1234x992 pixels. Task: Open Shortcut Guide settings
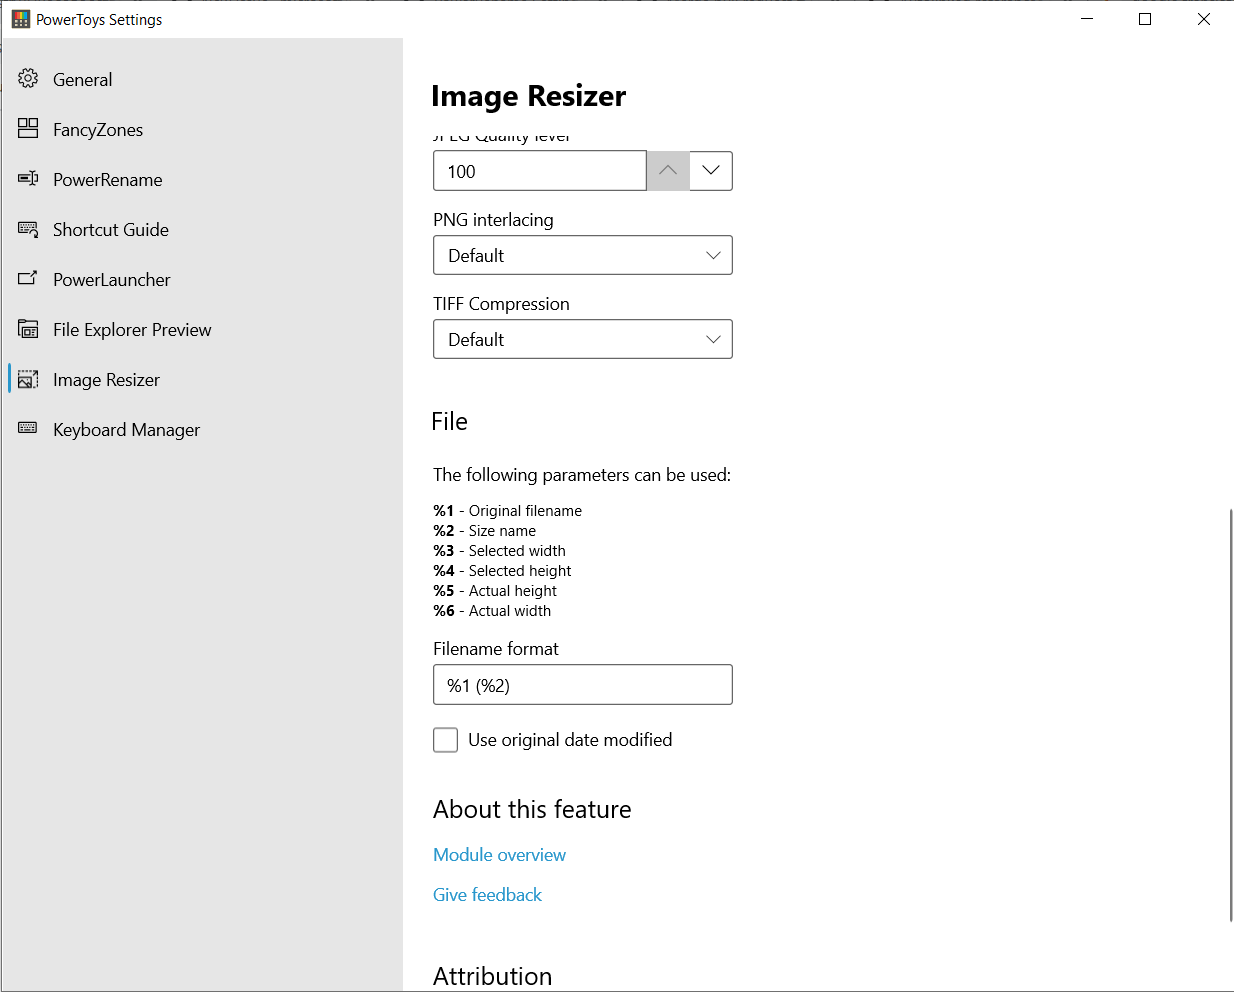point(202,229)
